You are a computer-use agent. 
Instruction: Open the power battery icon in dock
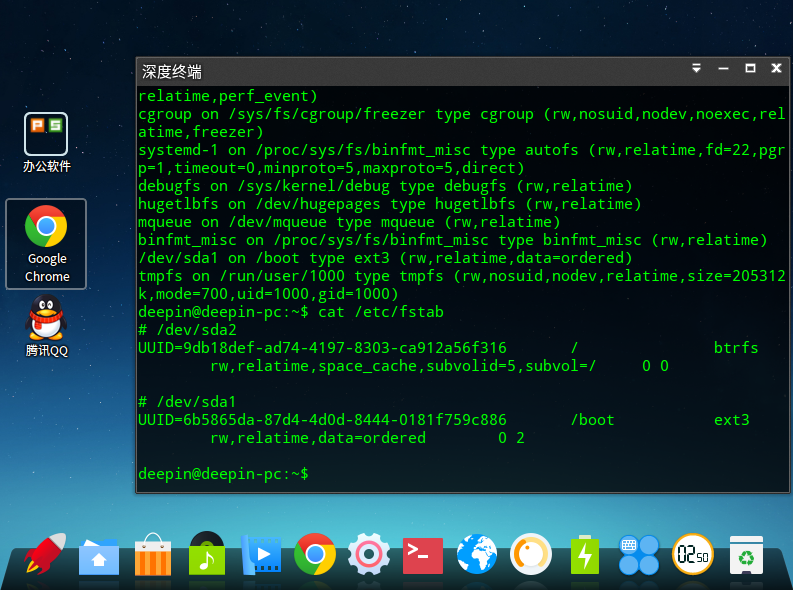tap(585, 554)
